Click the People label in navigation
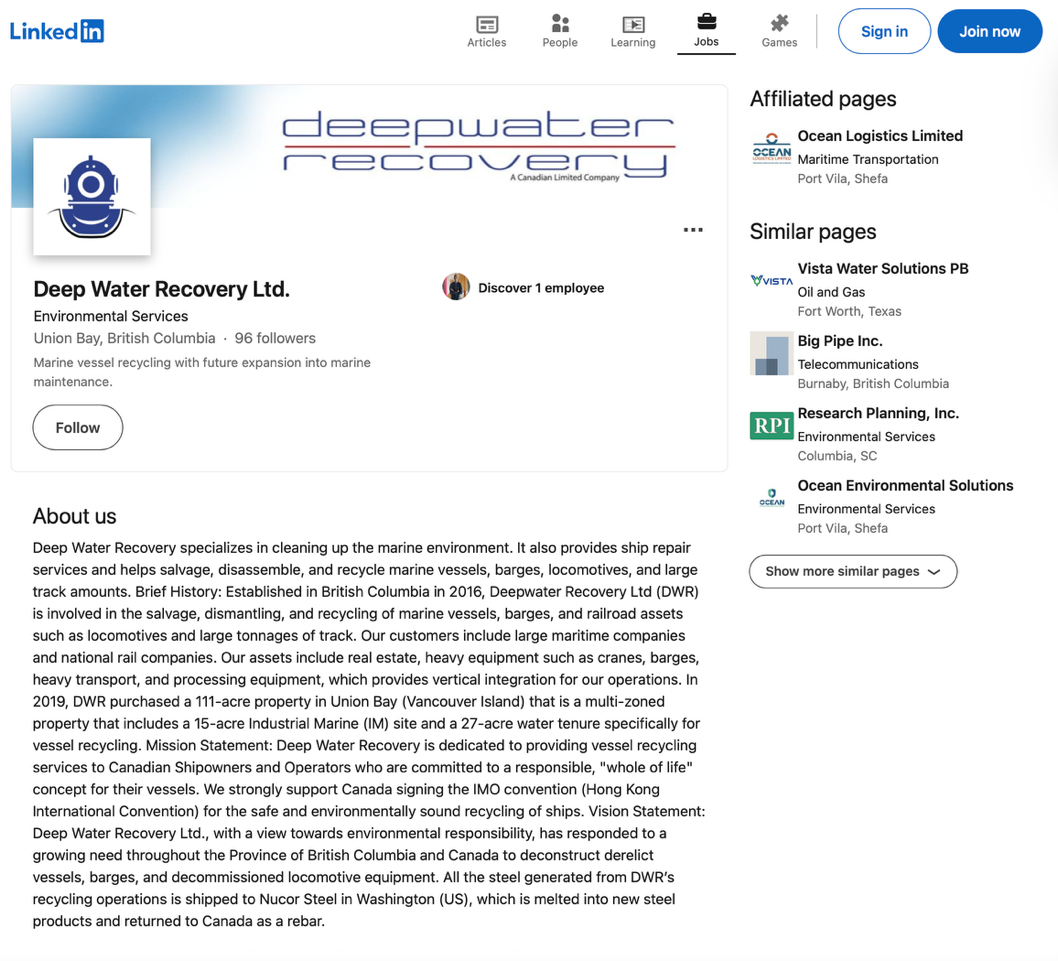The image size is (1058, 961). tap(560, 43)
